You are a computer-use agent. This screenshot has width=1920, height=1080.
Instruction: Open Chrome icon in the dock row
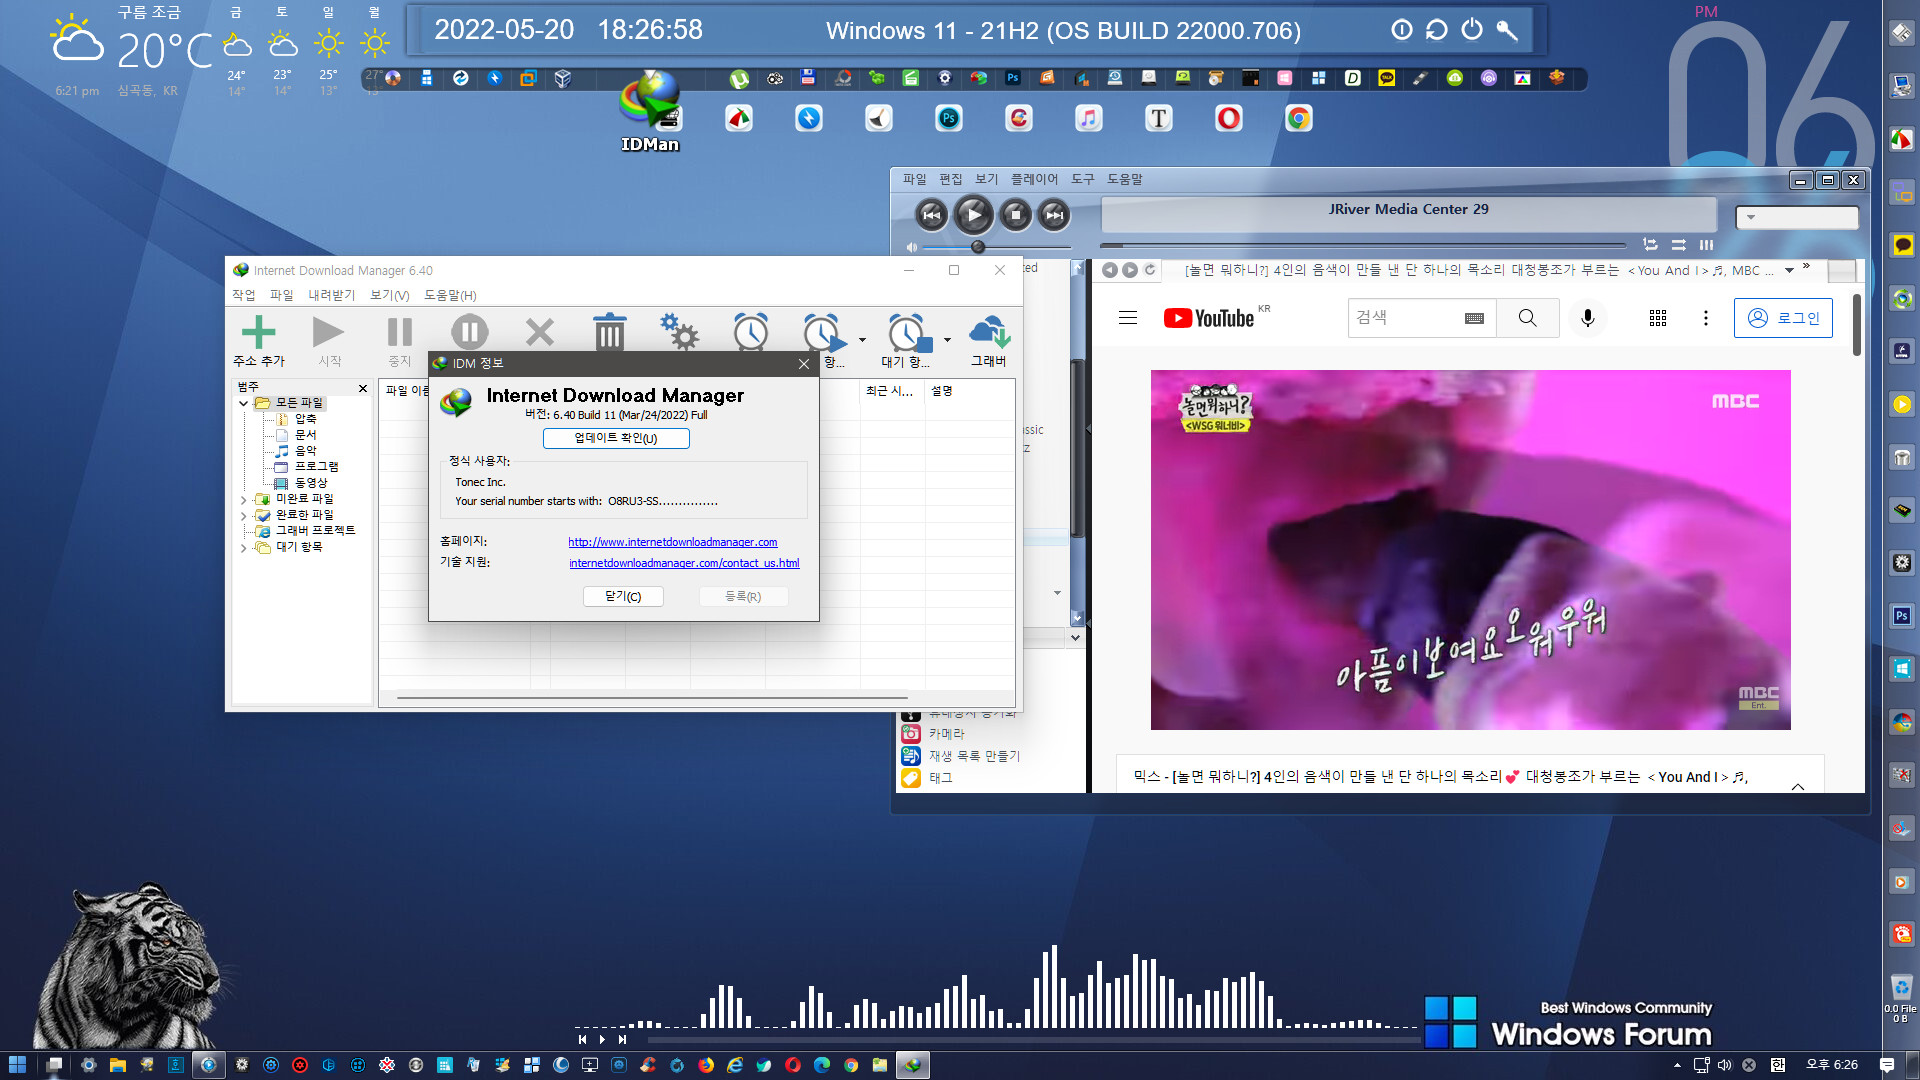[1299, 118]
